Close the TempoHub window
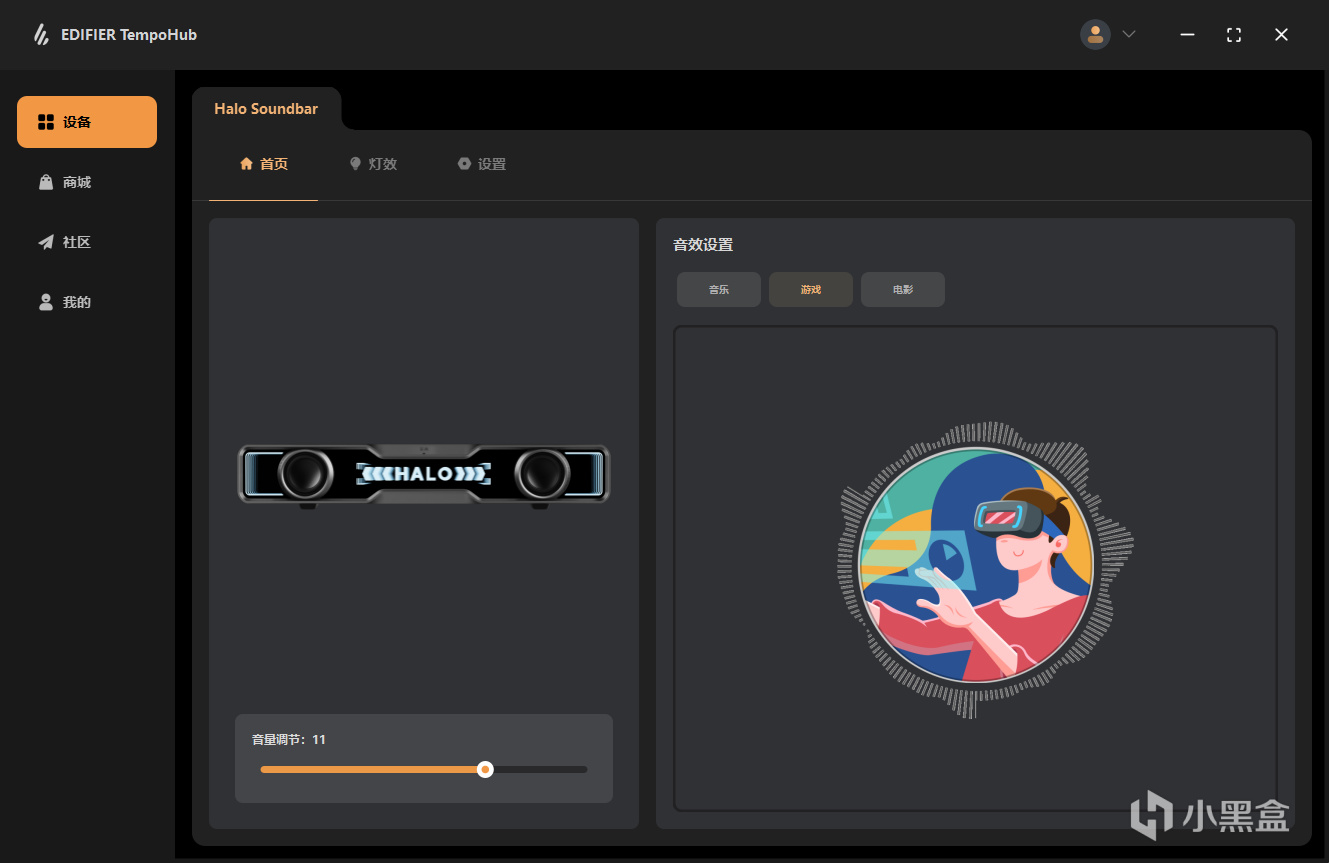The height and width of the screenshot is (863, 1329). pyautogui.click(x=1281, y=35)
